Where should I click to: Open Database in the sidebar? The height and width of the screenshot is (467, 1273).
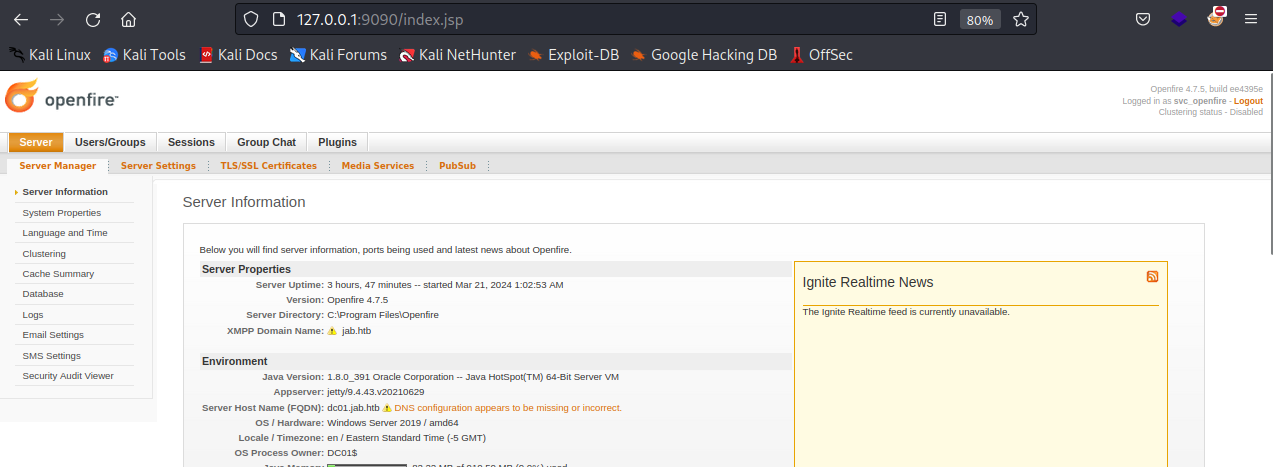pyautogui.click(x=43, y=294)
